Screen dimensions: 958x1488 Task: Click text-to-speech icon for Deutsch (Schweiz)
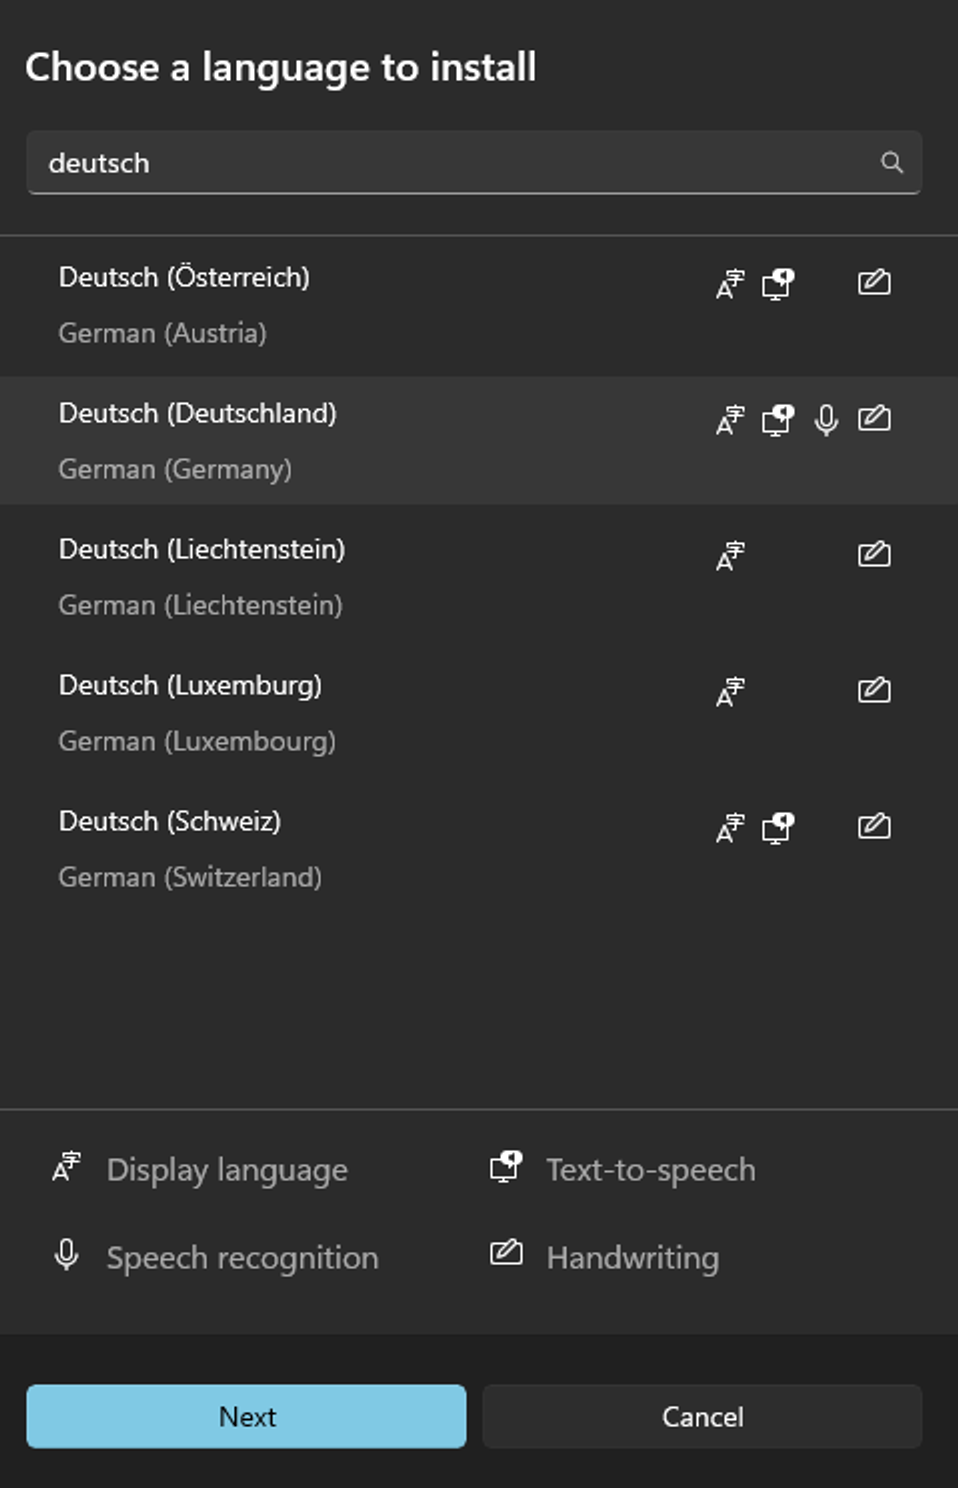pos(778,828)
